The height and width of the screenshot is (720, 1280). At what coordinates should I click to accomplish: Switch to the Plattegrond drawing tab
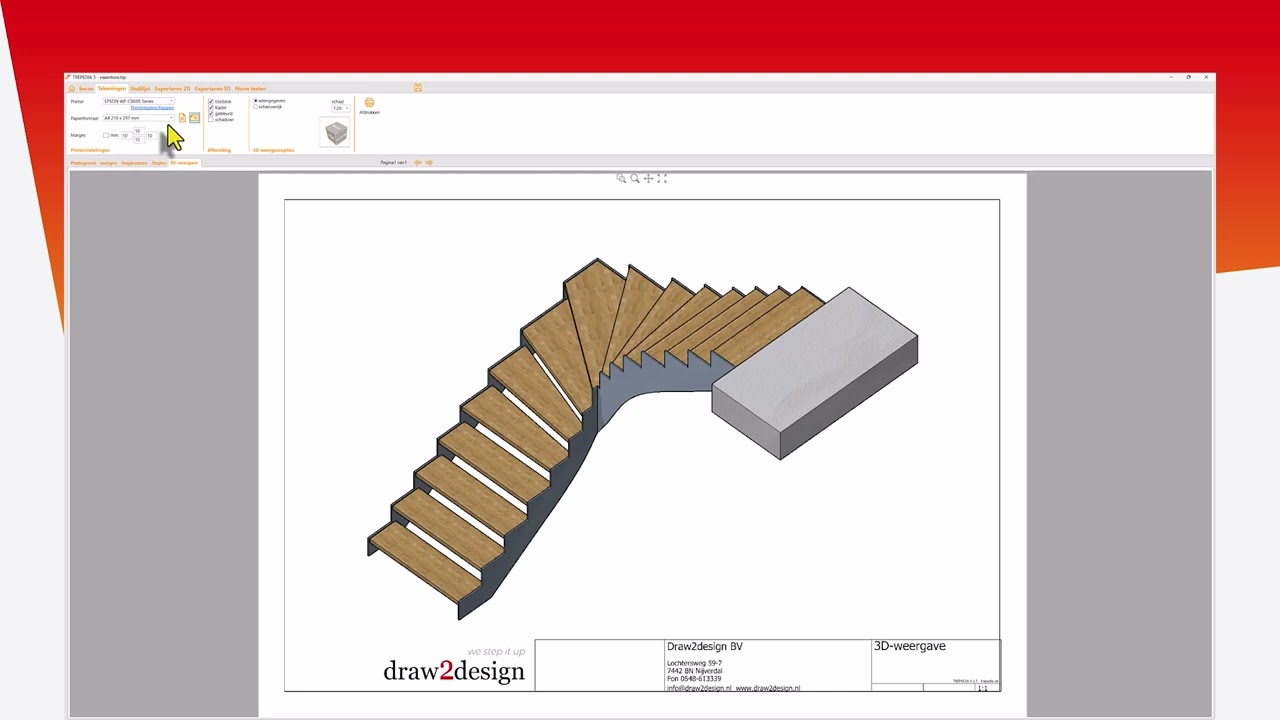83,163
